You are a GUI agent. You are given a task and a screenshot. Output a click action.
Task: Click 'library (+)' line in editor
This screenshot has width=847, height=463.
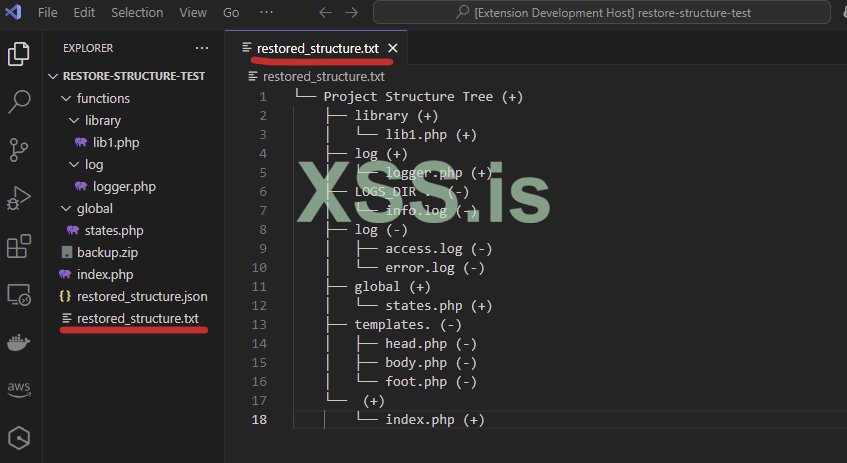(396, 116)
